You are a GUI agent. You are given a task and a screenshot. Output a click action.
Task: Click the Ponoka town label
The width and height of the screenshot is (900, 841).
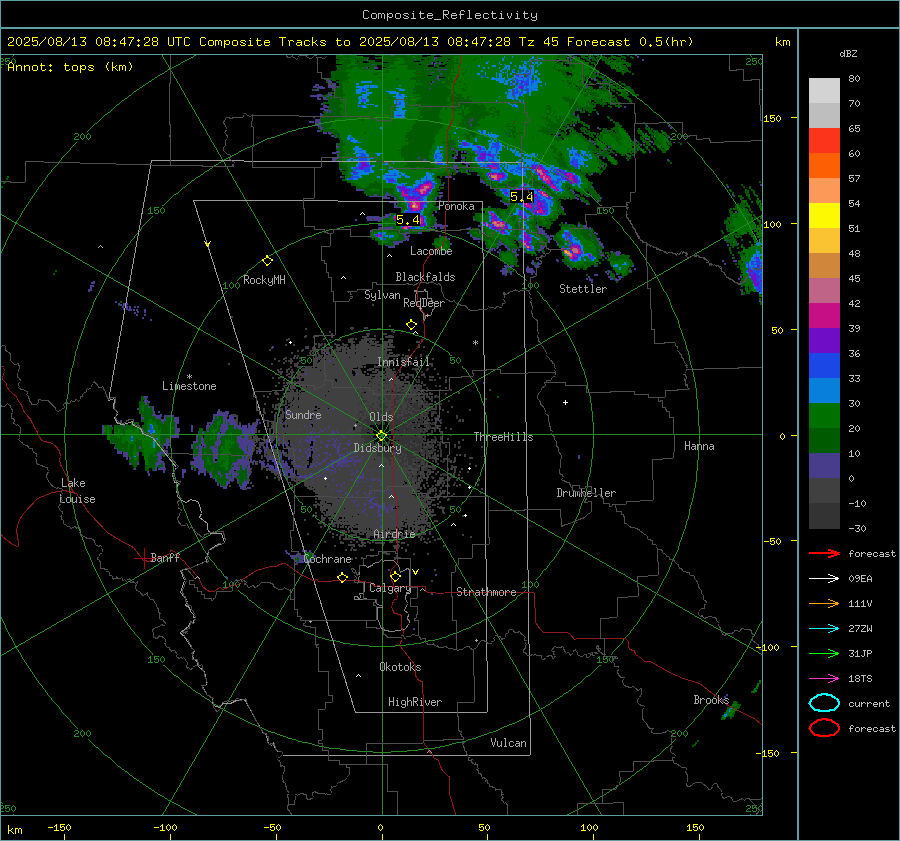click(456, 206)
